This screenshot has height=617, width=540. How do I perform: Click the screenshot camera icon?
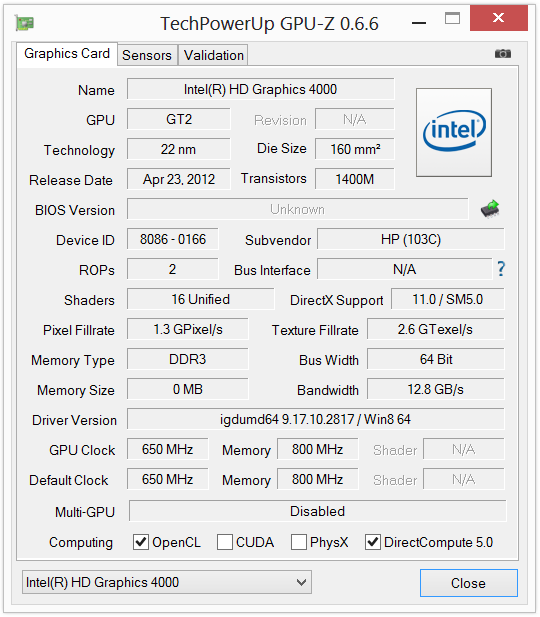tap(503, 54)
